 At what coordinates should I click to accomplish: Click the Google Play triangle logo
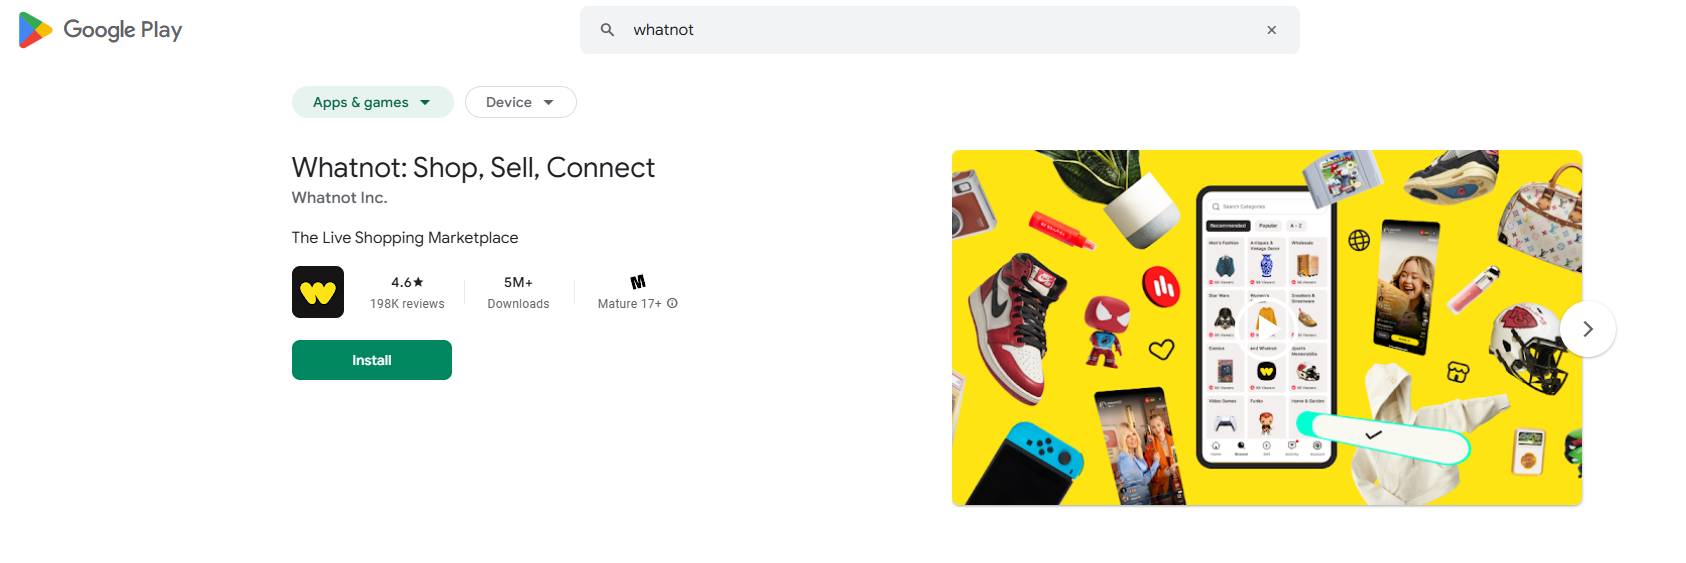pyautogui.click(x=35, y=30)
